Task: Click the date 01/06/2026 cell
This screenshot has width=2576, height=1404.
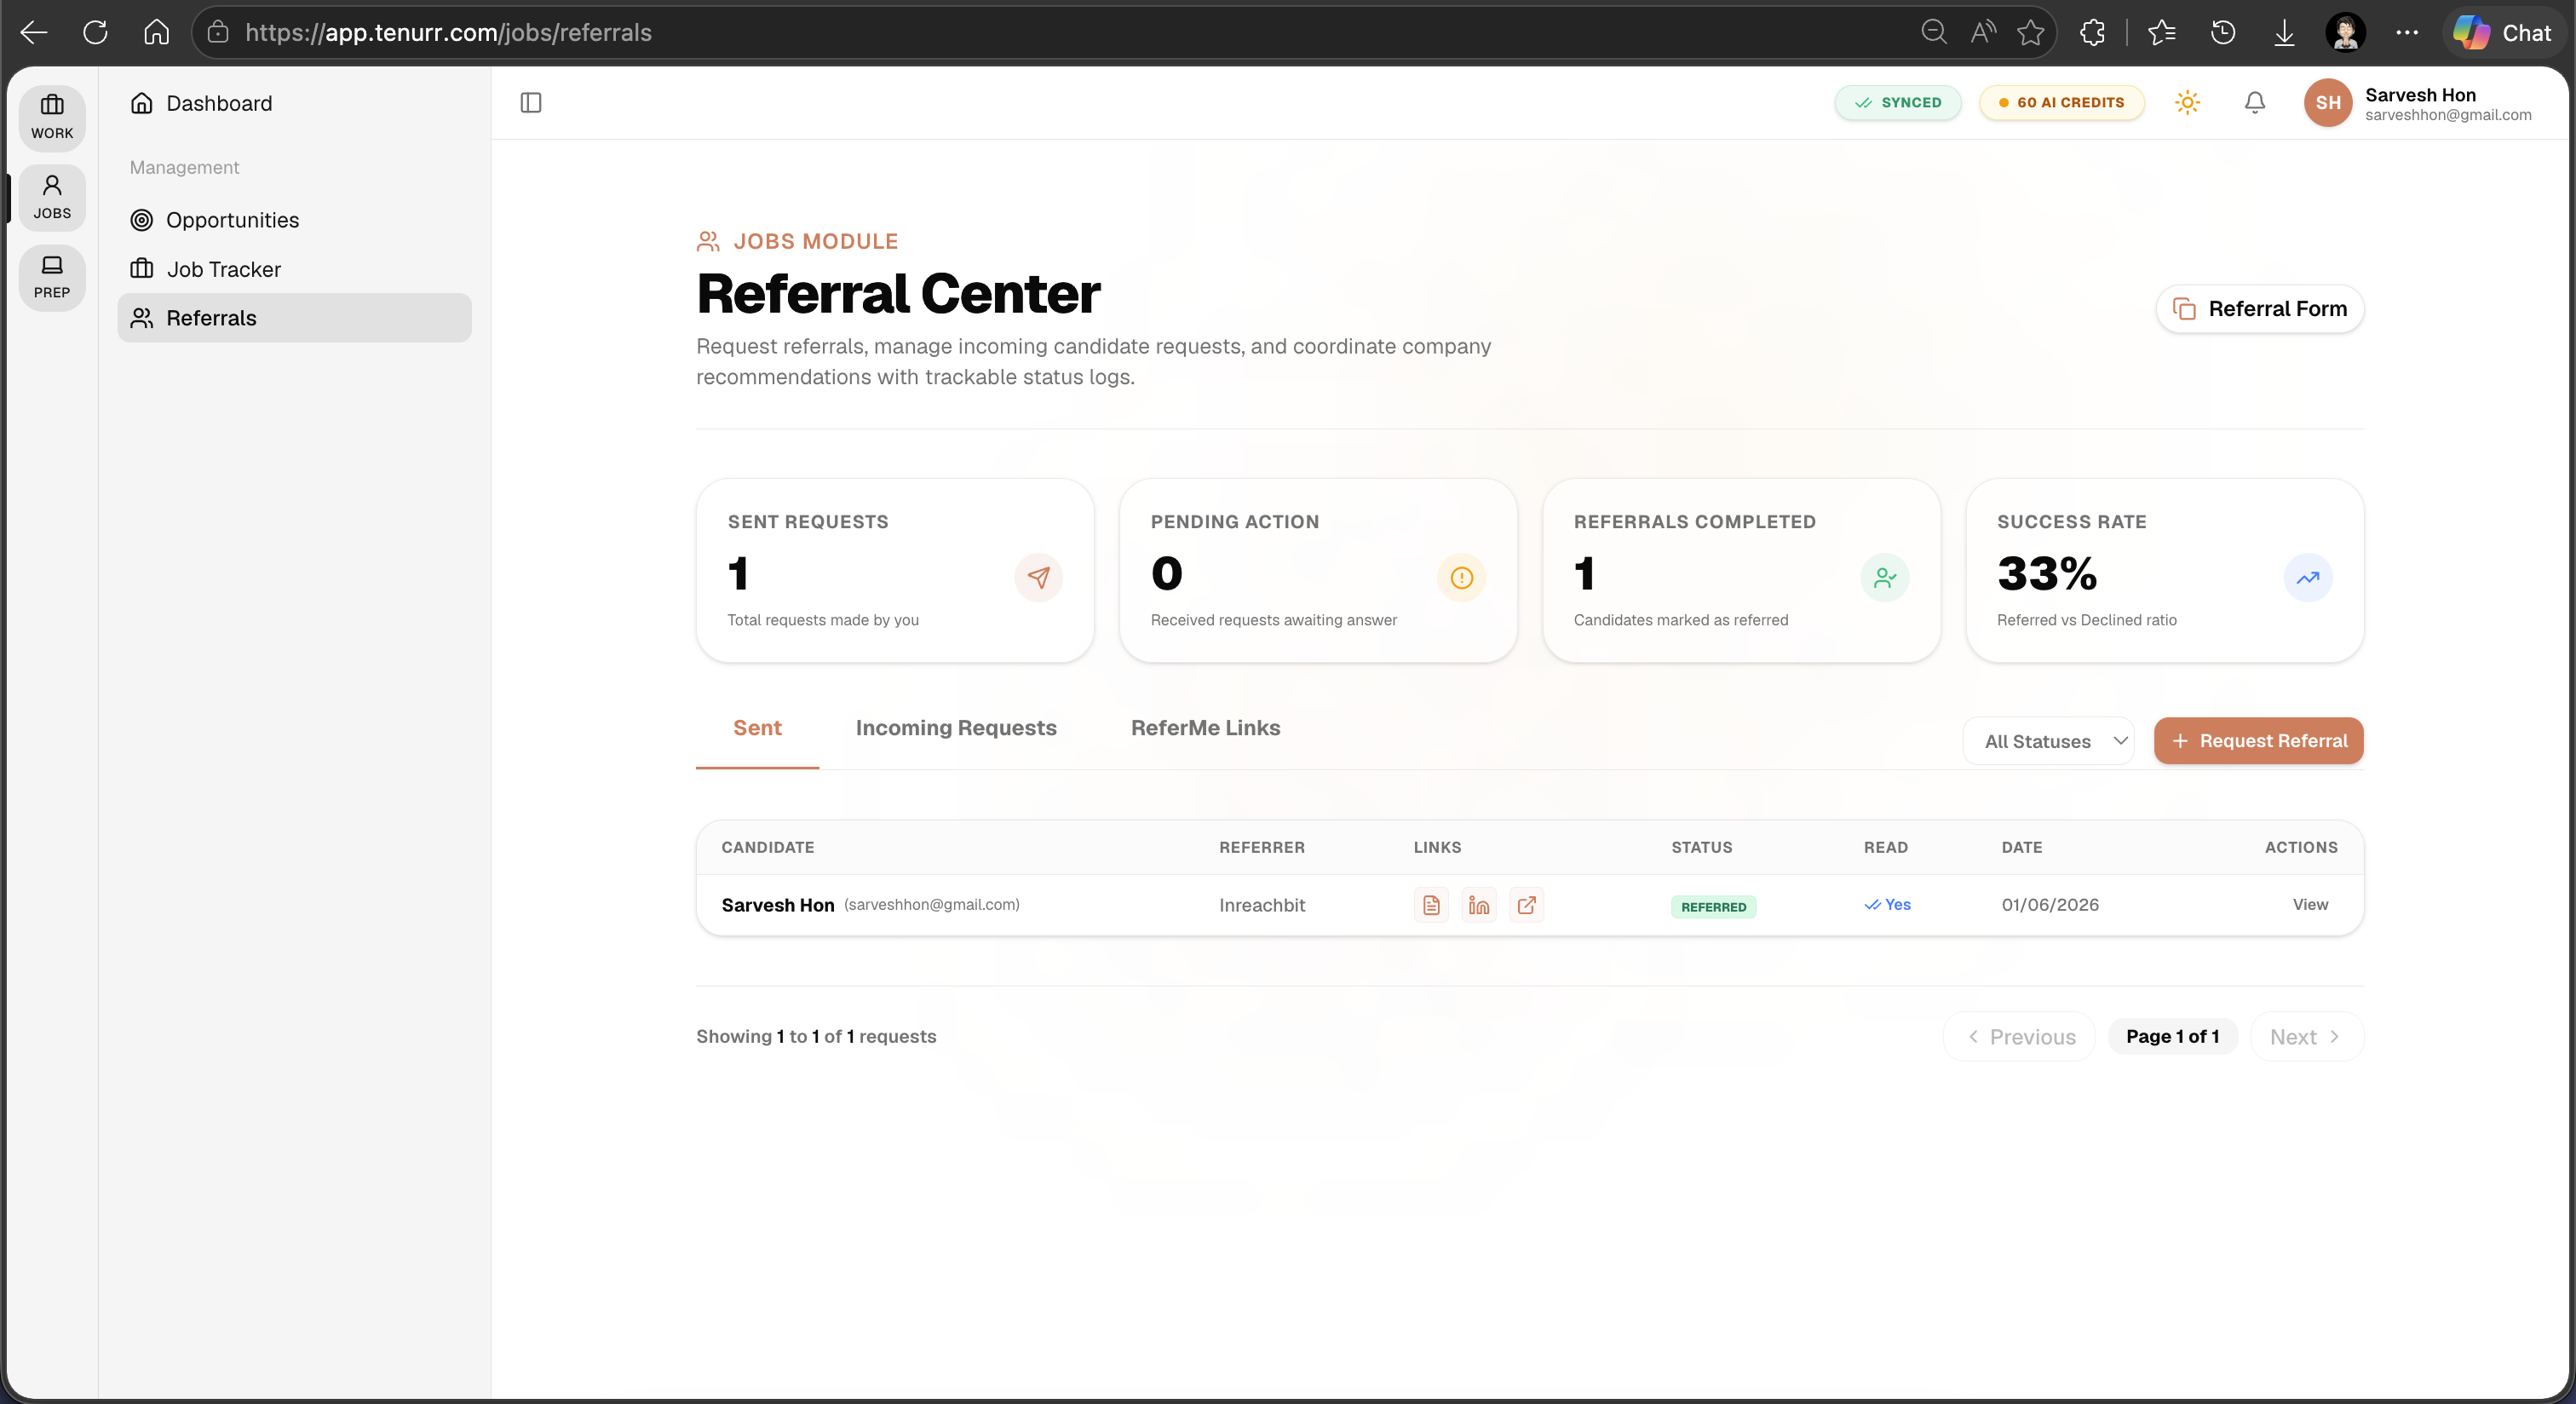Action: (2050, 905)
